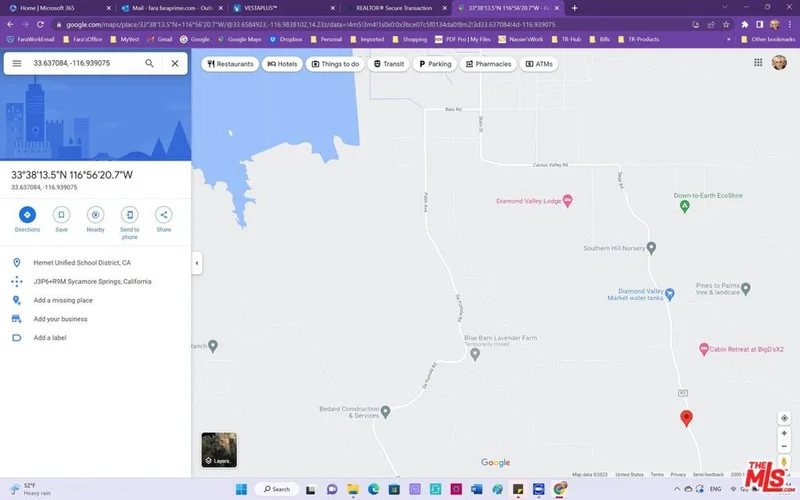Screen dimensions: 800x500
Task: Zoom in on the map
Action: click(x=785, y=434)
